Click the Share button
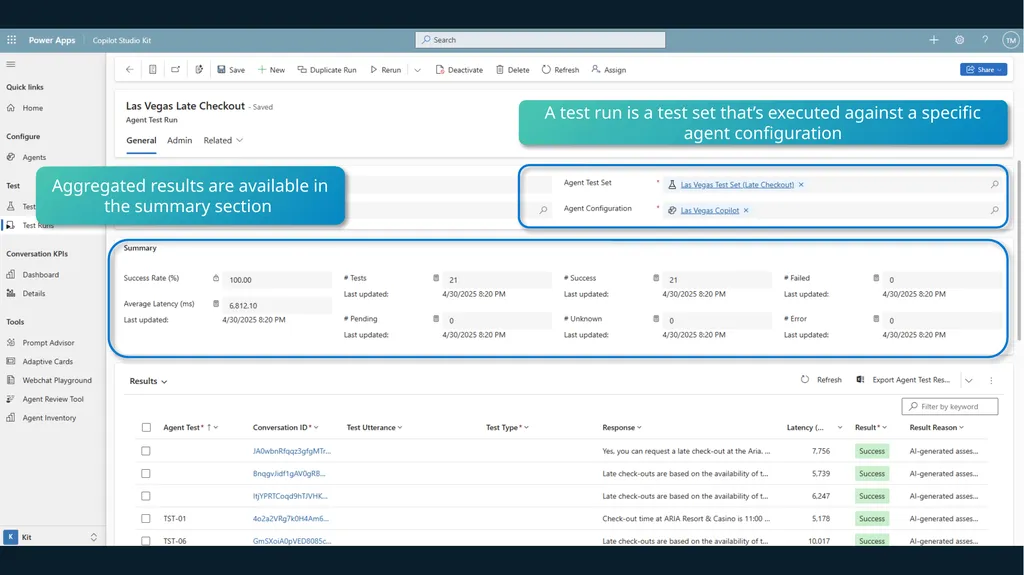Screen dimensions: 1024x575 (x=983, y=69)
